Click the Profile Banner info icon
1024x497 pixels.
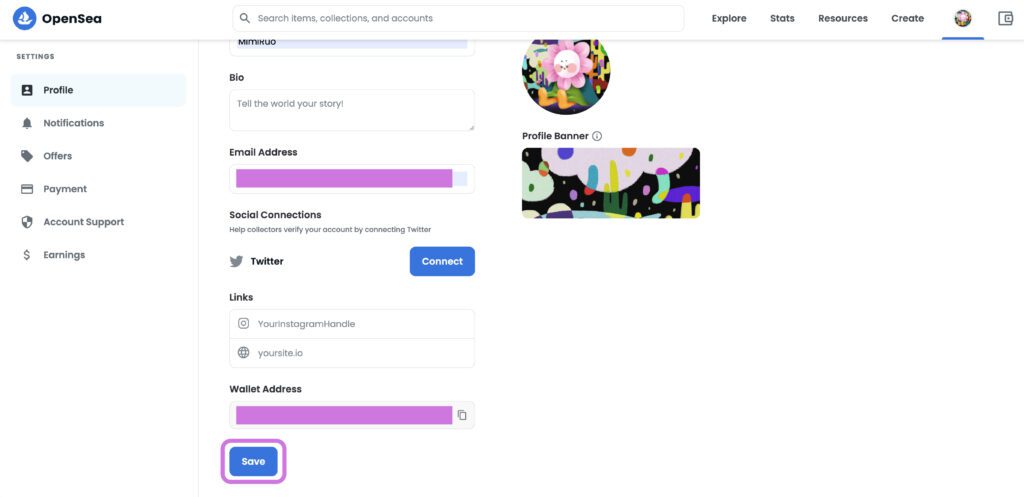(x=597, y=136)
